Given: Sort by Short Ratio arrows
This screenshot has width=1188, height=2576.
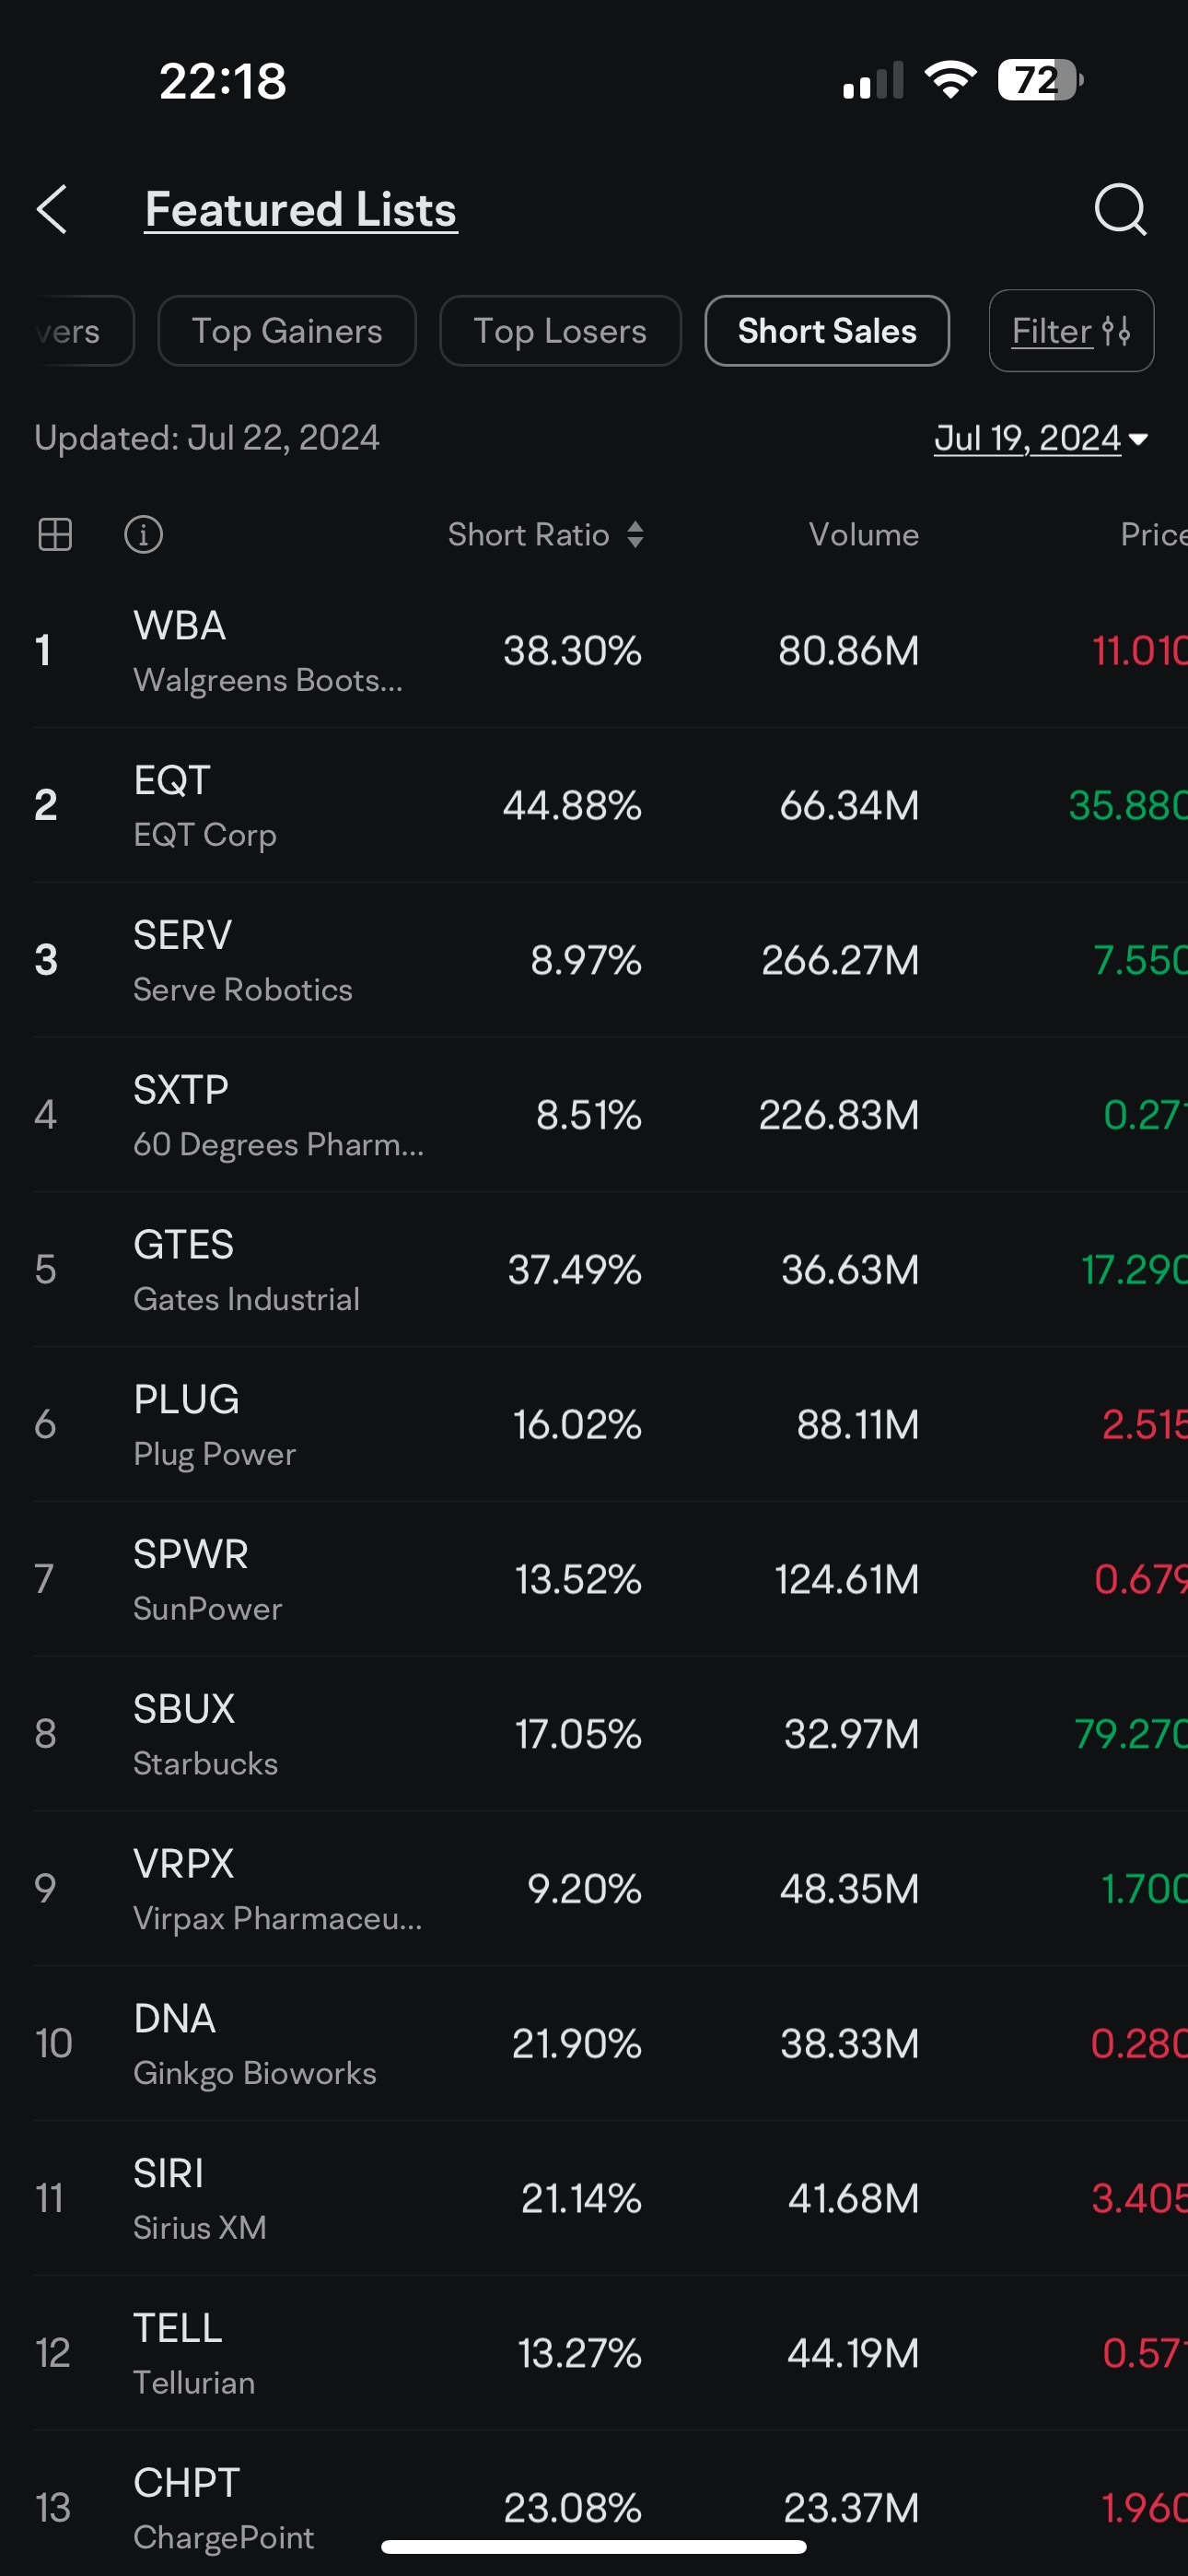Looking at the screenshot, I should click(635, 534).
